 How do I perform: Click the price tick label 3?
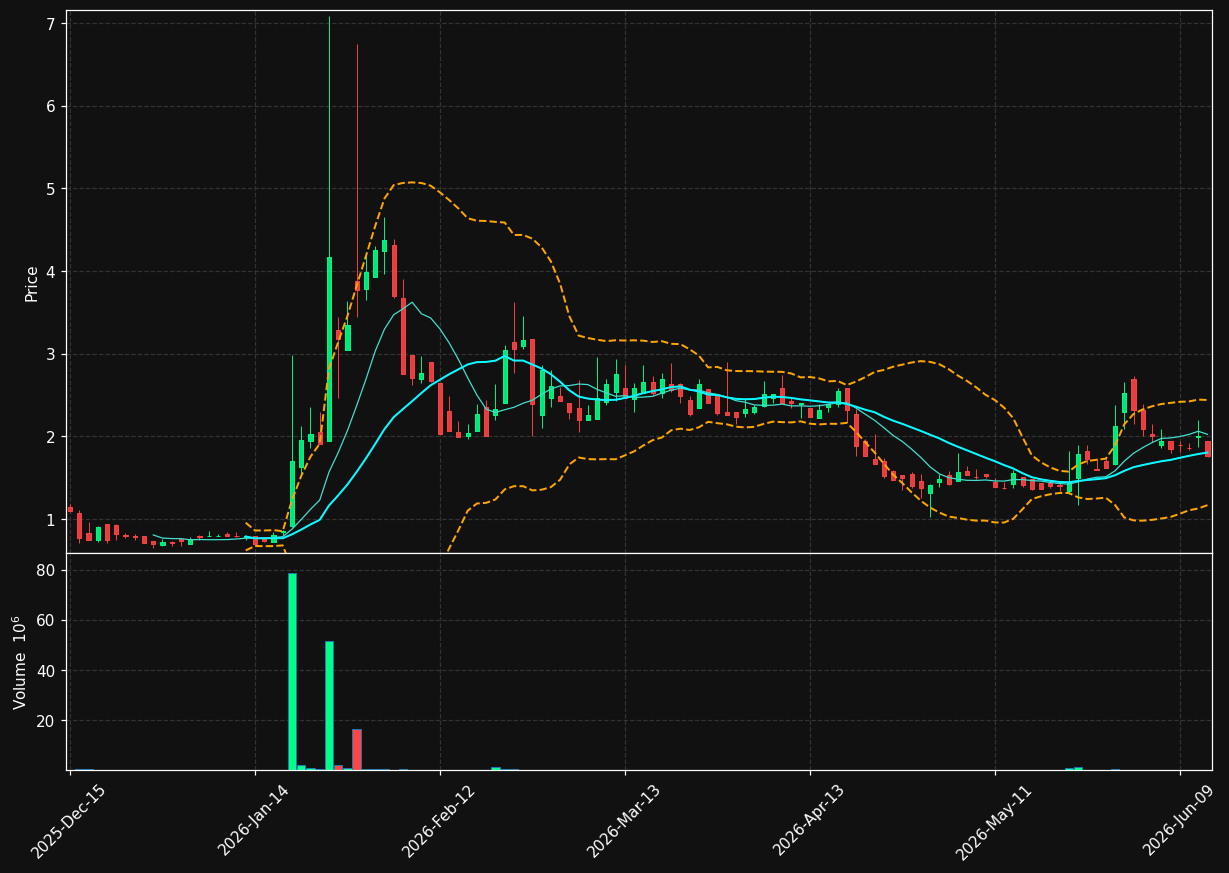tap(52, 354)
